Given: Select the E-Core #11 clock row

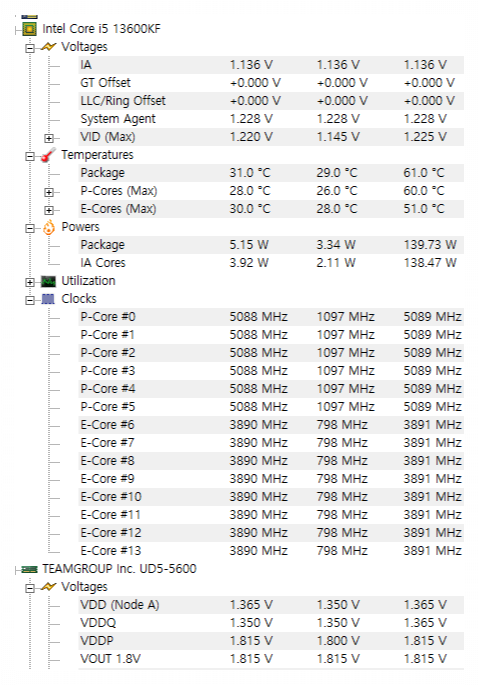Looking at the screenshot, I should point(271,515).
